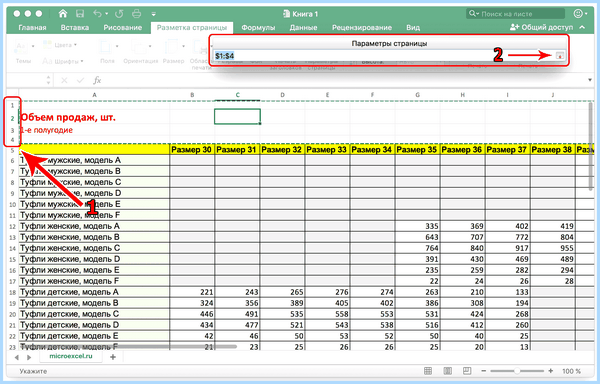
Task: Click the Туфли детские, модель C cell
Action: click(x=95, y=314)
